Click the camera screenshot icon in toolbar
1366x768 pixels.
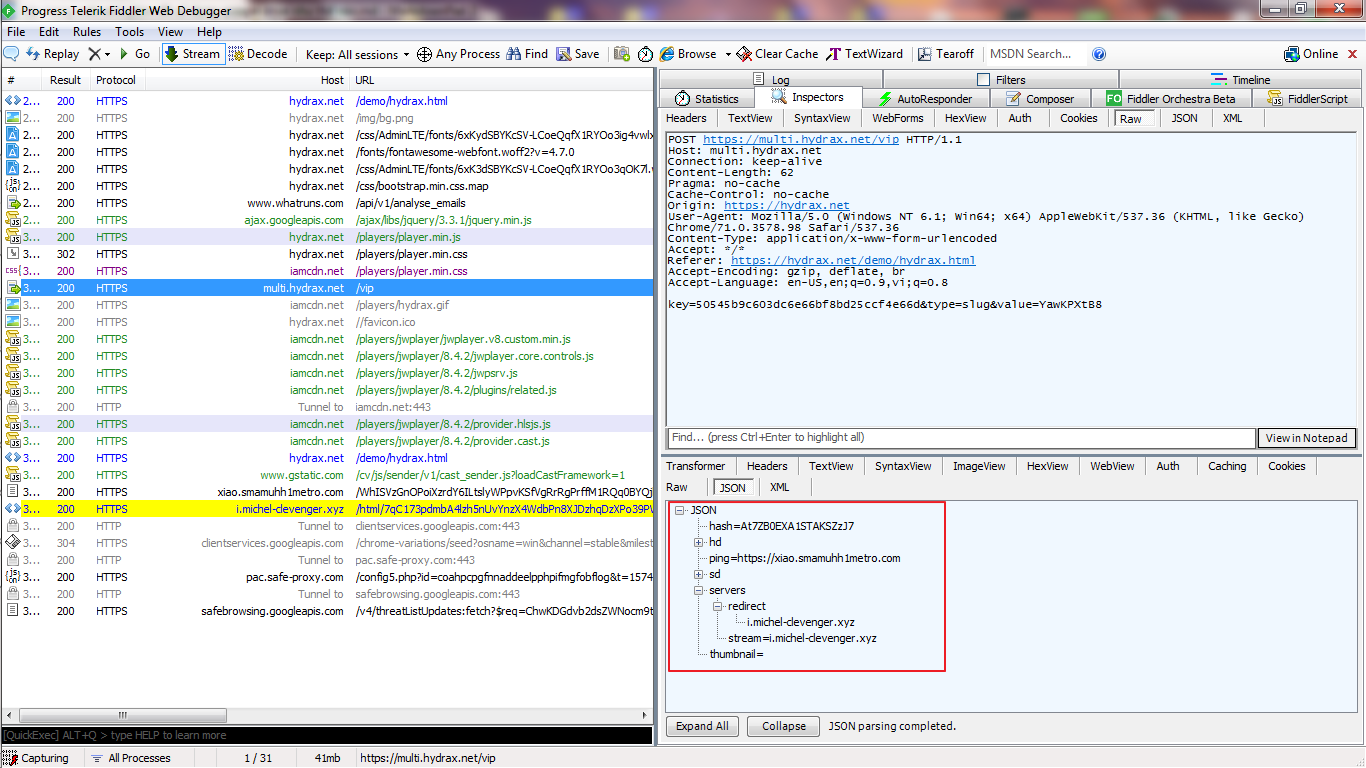(622, 54)
